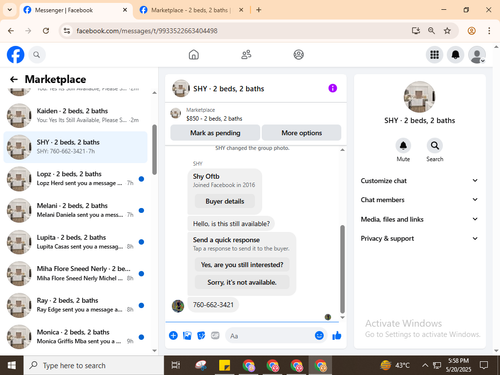Click Mark as pending button
The width and height of the screenshot is (500, 375).
215,133
